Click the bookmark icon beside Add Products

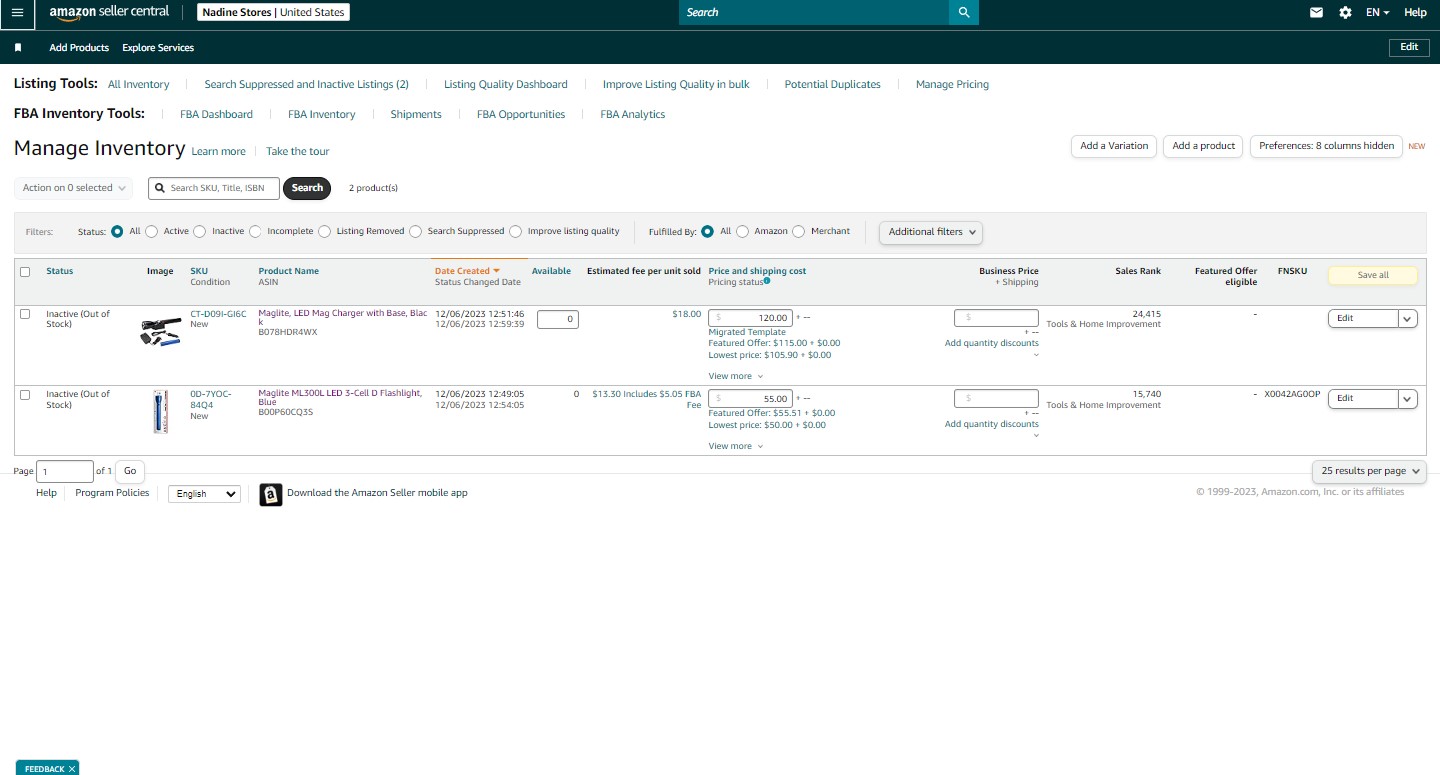[18, 47]
